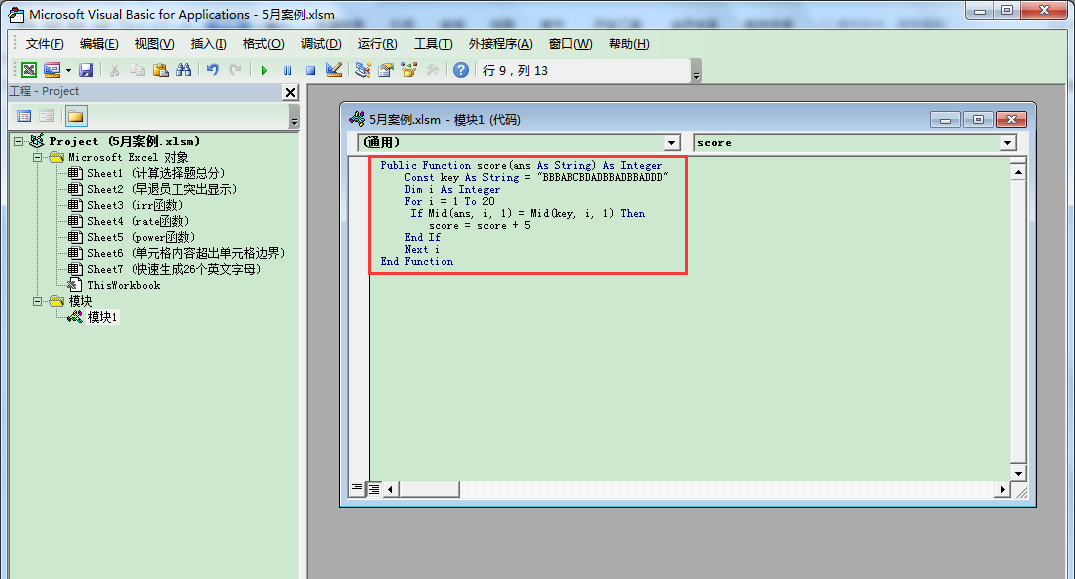
Task: Open Project panel toolbar options arrow
Action: point(294,116)
